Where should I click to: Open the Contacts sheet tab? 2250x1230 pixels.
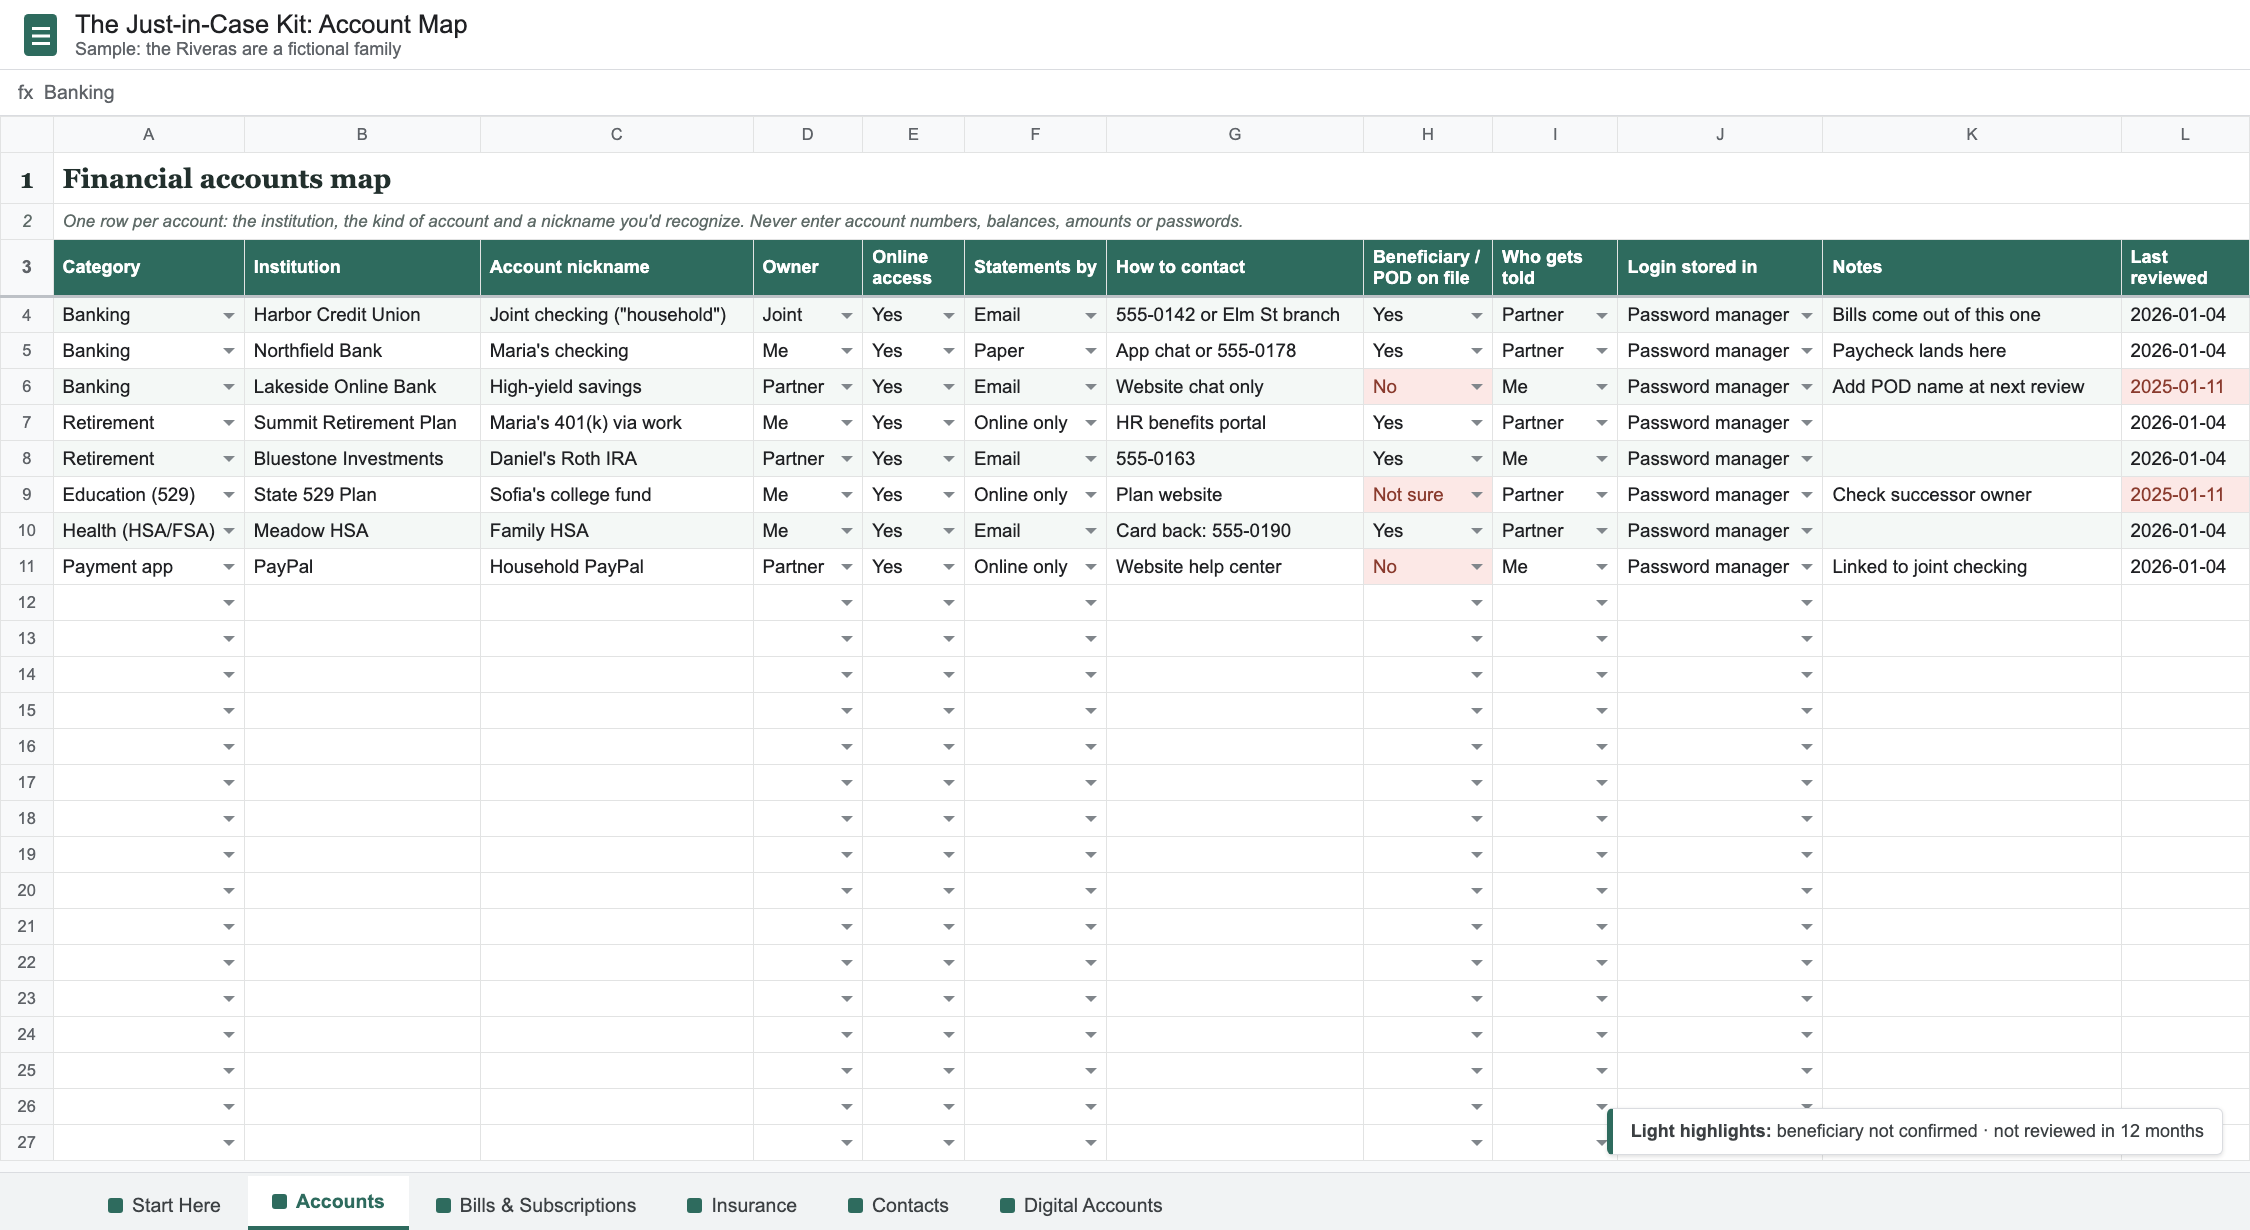tap(898, 1205)
